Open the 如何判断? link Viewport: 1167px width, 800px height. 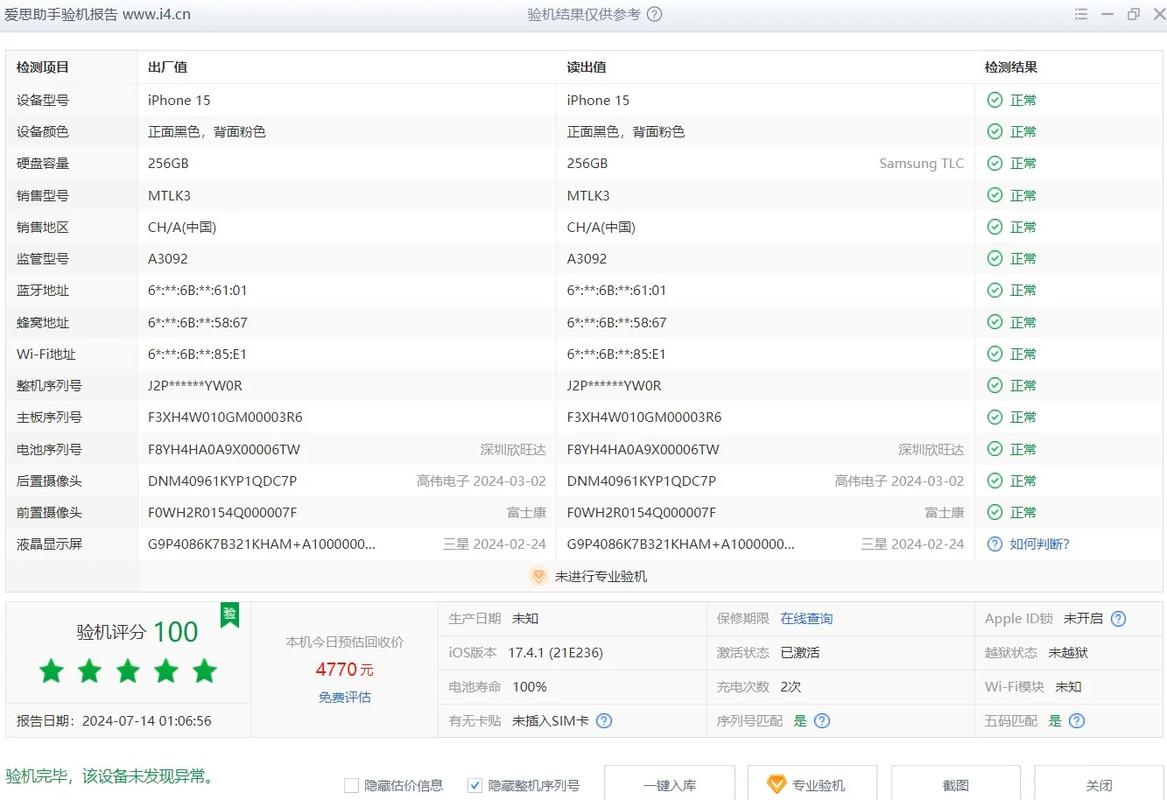(1039, 544)
